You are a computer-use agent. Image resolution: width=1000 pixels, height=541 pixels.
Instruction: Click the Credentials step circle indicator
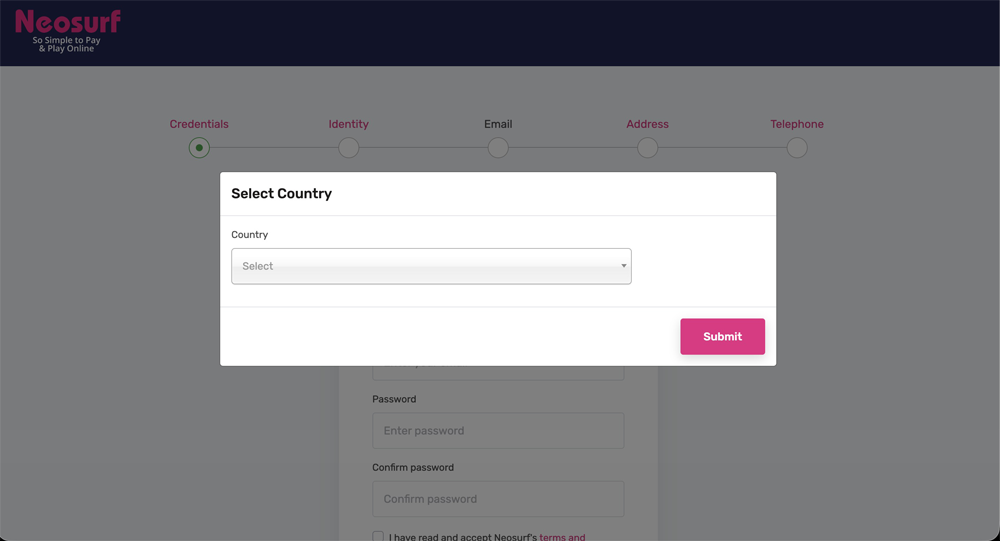pos(199,148)
